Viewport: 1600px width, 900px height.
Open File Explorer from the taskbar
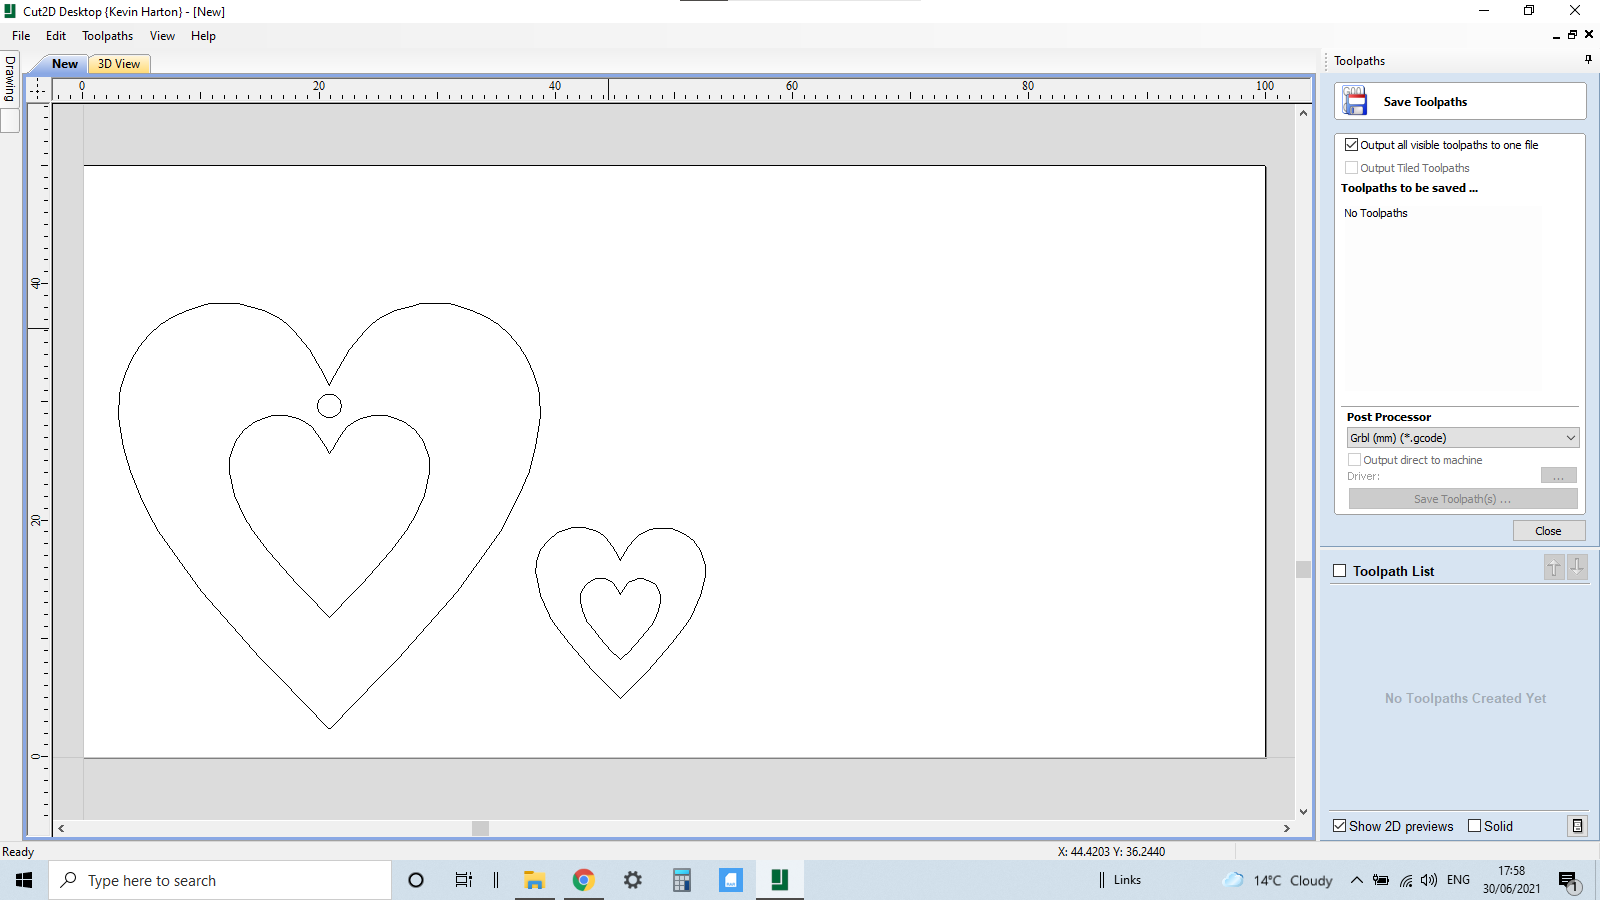pyautogui.click(x=534, y=880)
